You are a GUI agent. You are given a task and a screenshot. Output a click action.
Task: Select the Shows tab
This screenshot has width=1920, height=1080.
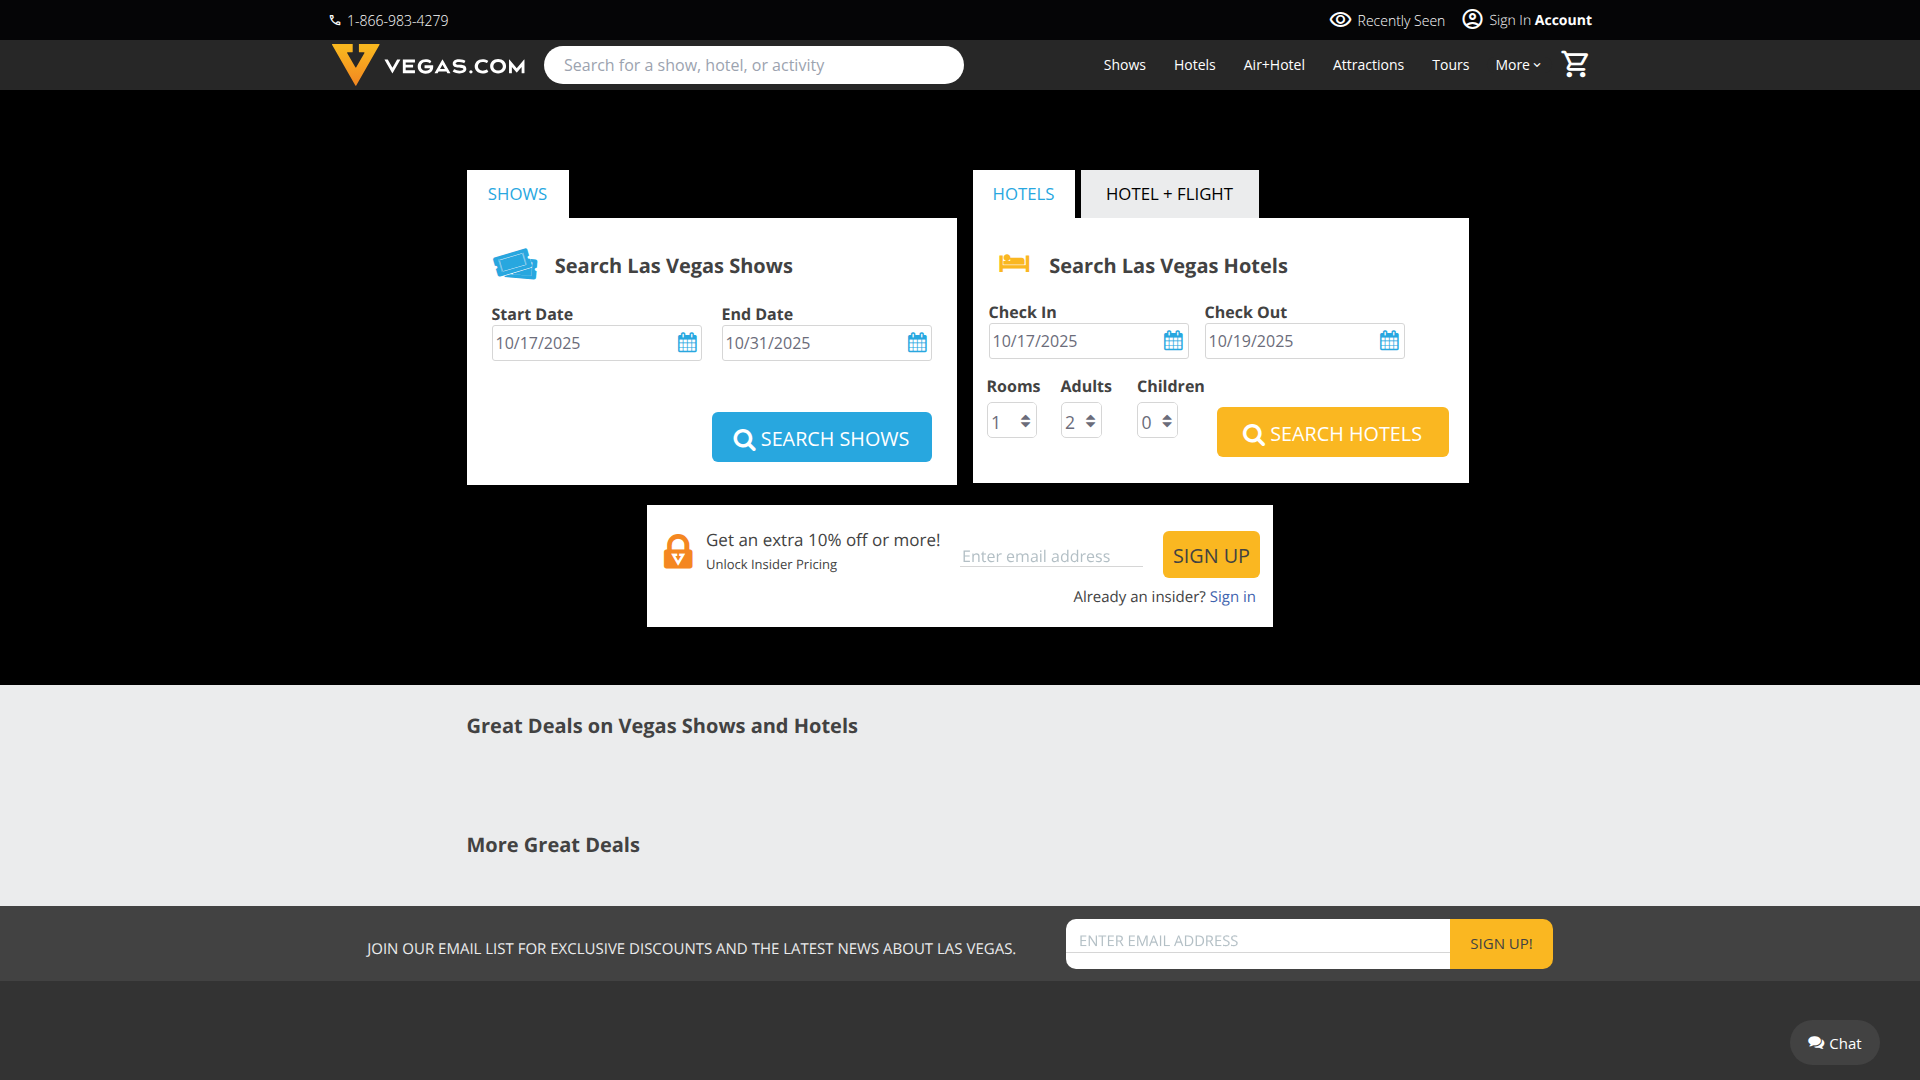517,194
